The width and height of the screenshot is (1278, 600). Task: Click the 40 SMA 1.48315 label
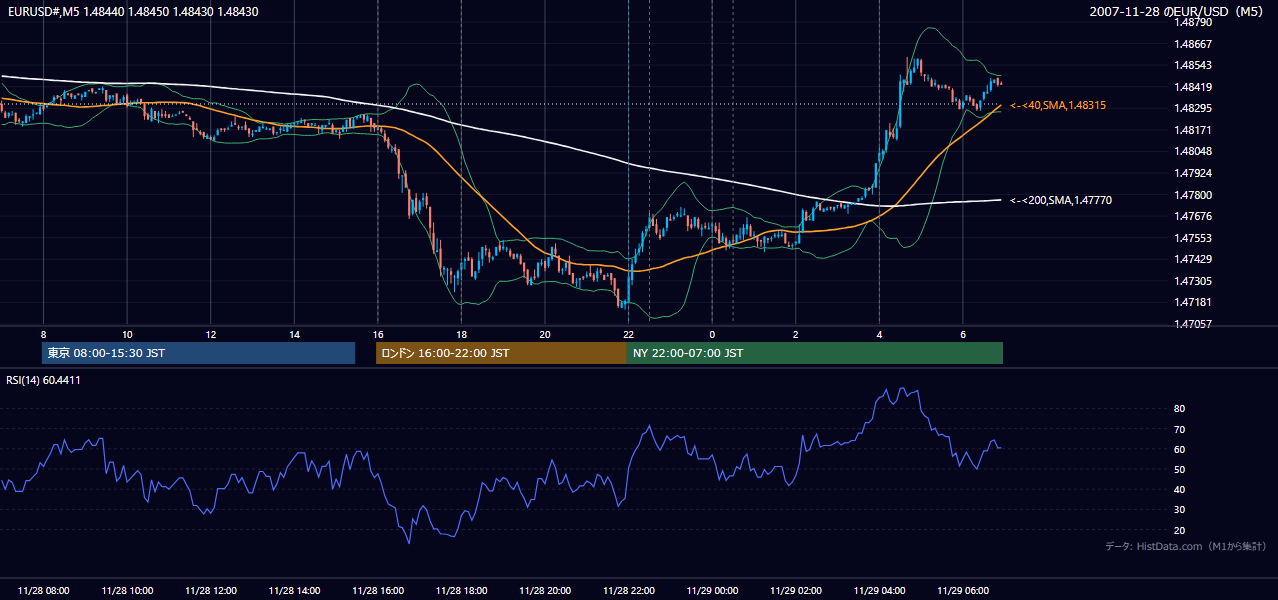tap(1058, 105)
